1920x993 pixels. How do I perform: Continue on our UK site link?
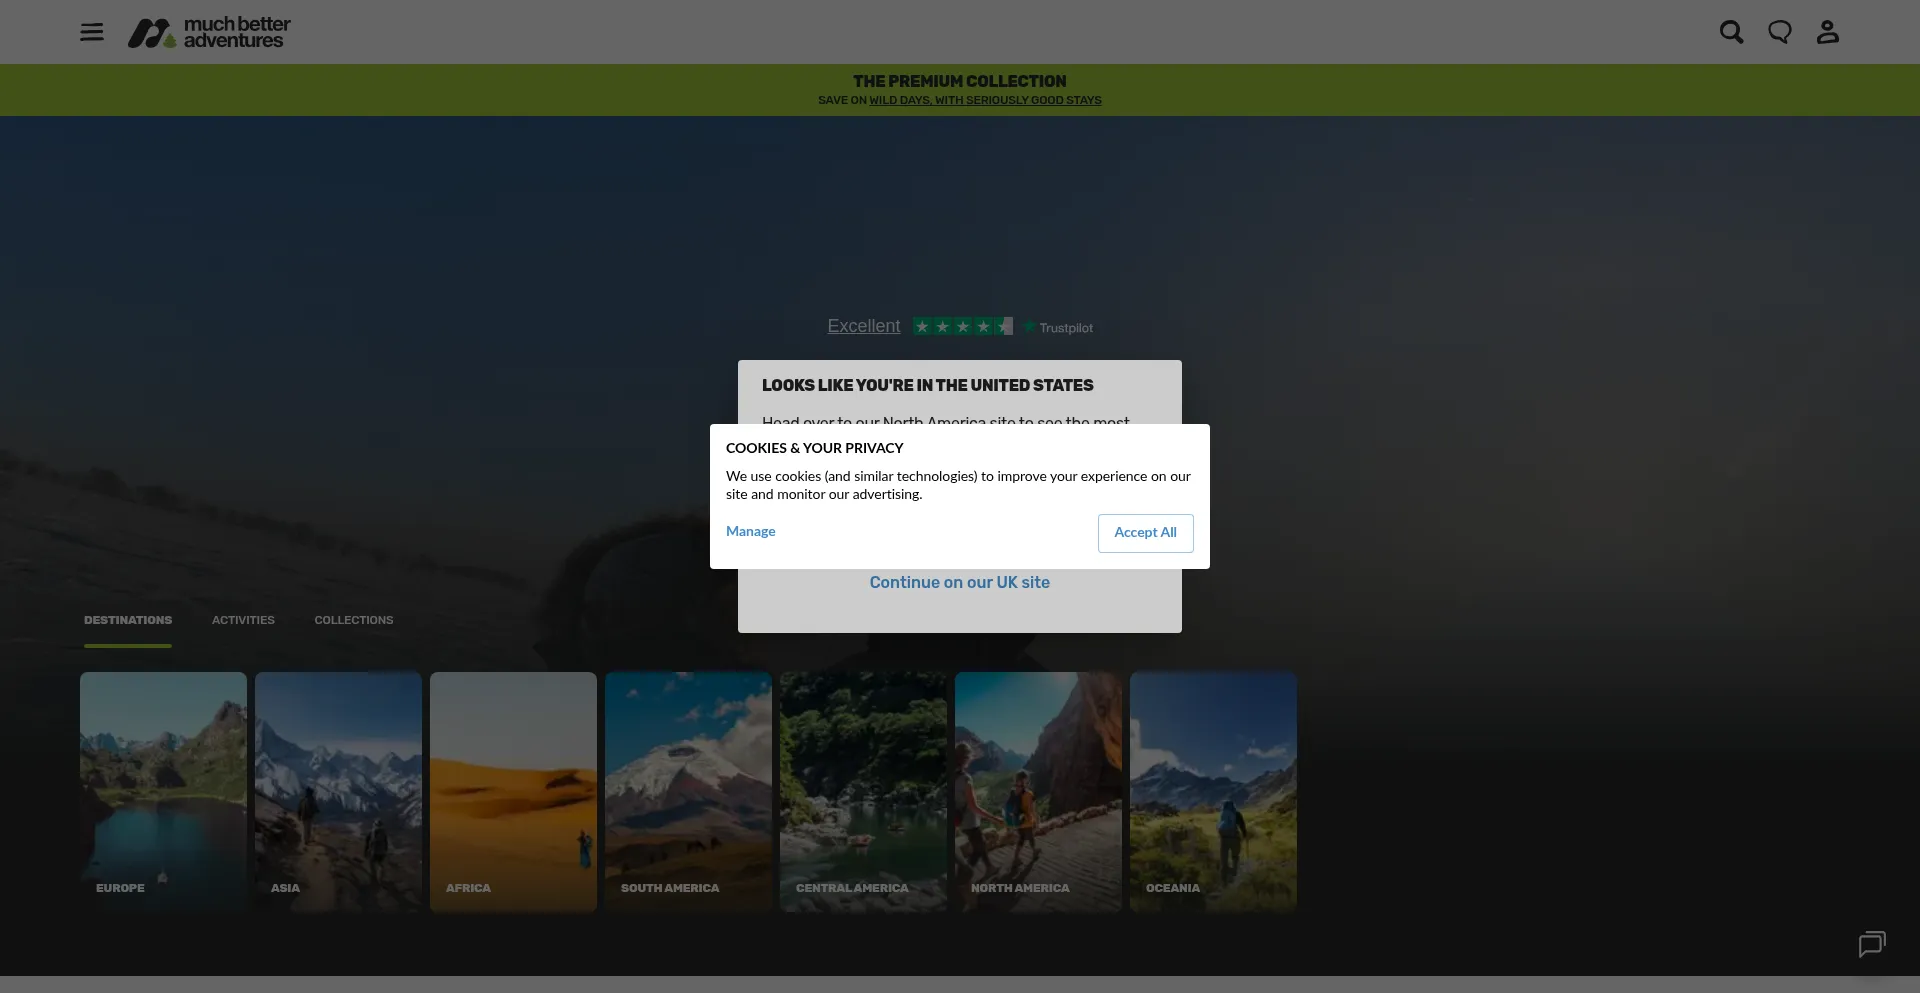click(x=959, y=583)
